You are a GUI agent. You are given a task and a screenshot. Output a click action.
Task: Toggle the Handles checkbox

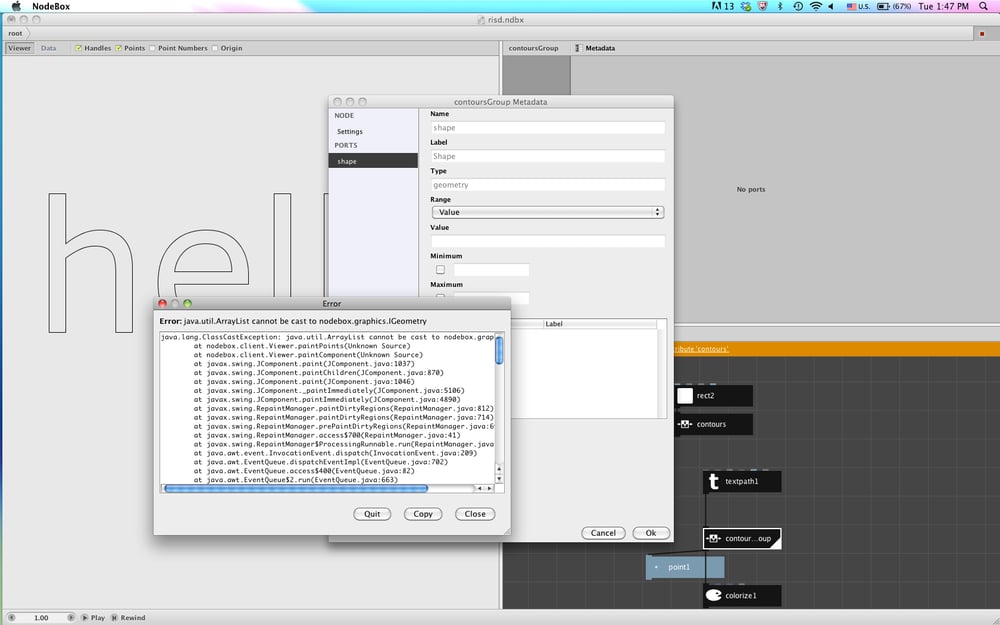tap(78, 48)
